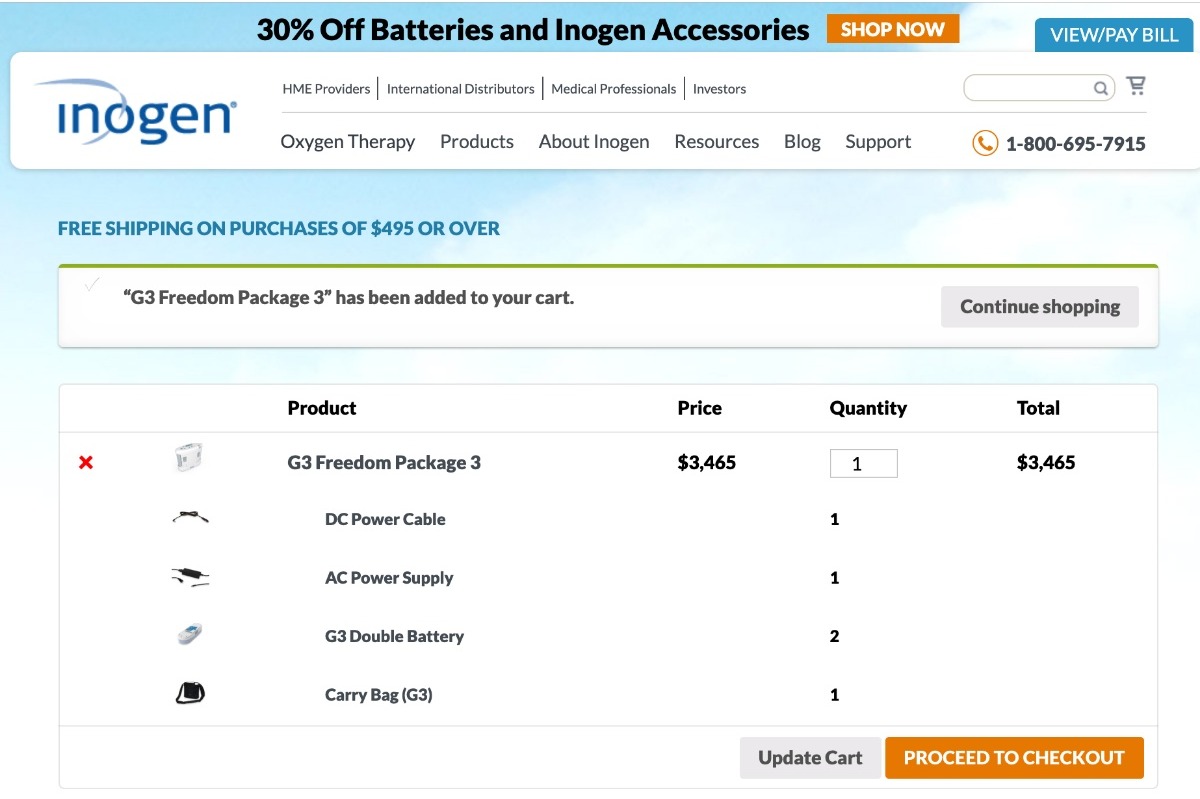Click the $3,465 value under Total
This screenshot has height=799, width=1200.
[x=1046, y=463]
